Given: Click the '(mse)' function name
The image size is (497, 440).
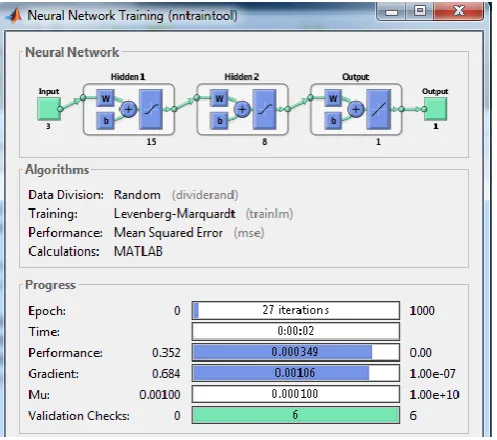Looking at the screenshot, I should tap(249, 233).
